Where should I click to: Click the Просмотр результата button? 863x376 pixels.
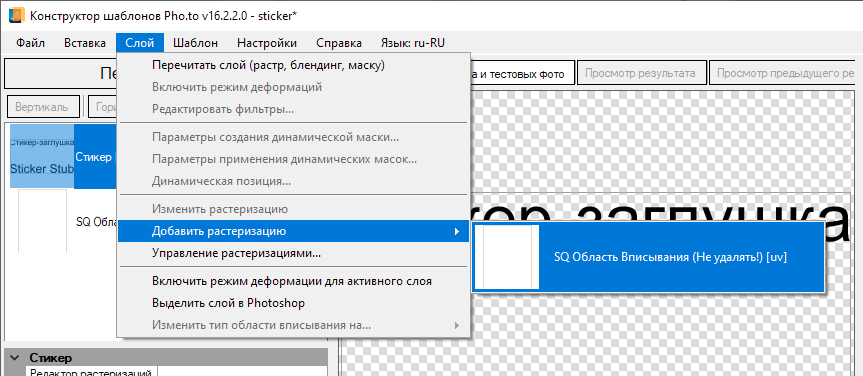641,73
